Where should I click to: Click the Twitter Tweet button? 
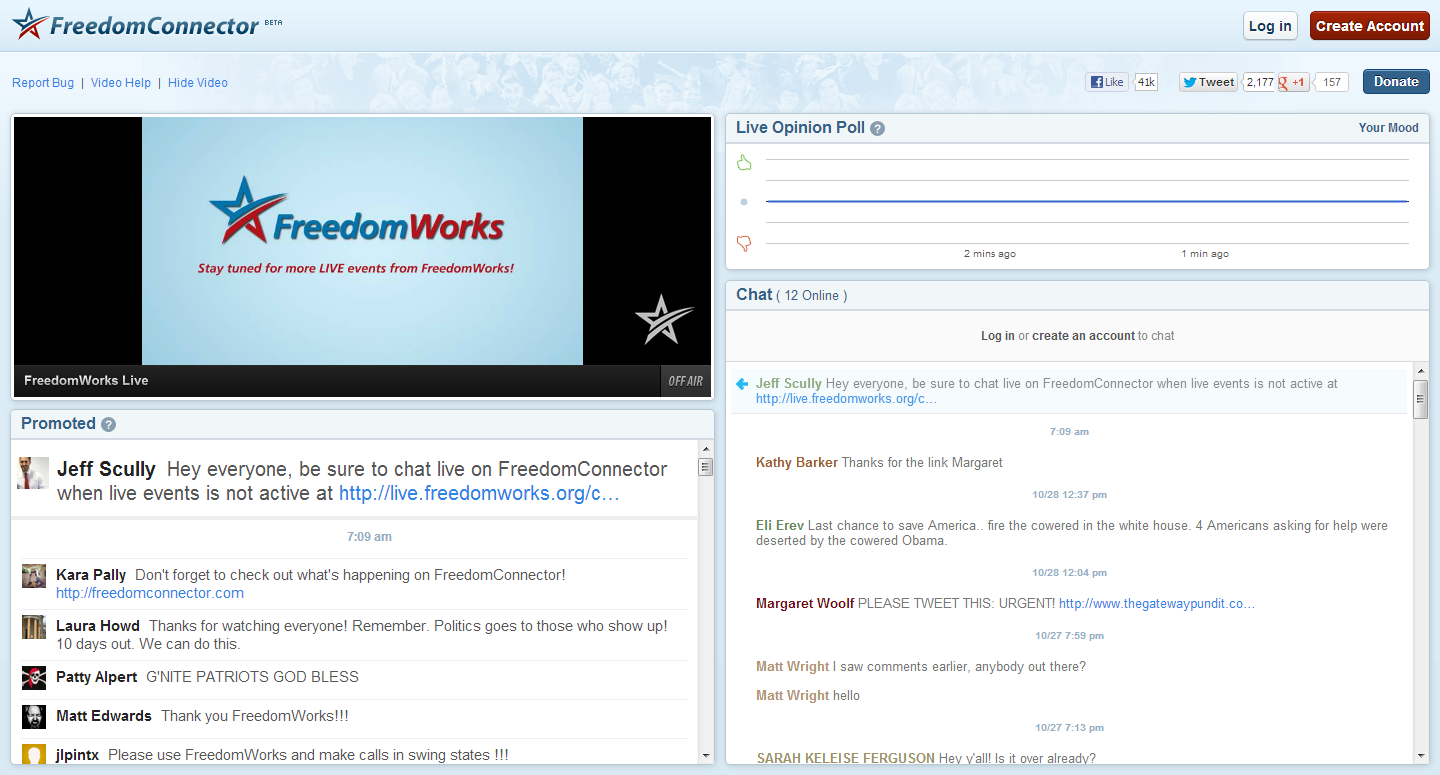[1209, 82]
